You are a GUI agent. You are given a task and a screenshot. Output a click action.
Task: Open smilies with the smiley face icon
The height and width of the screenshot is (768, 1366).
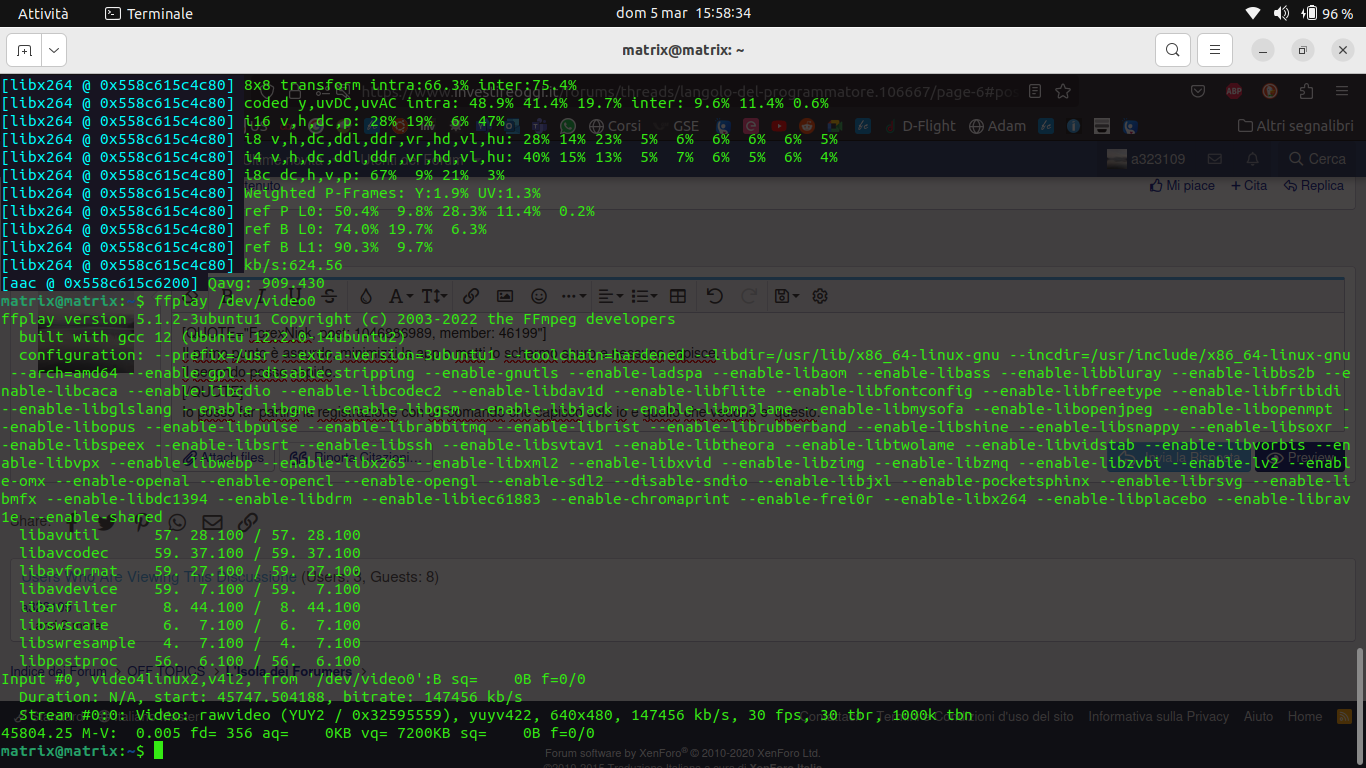(x=539, y=296)
